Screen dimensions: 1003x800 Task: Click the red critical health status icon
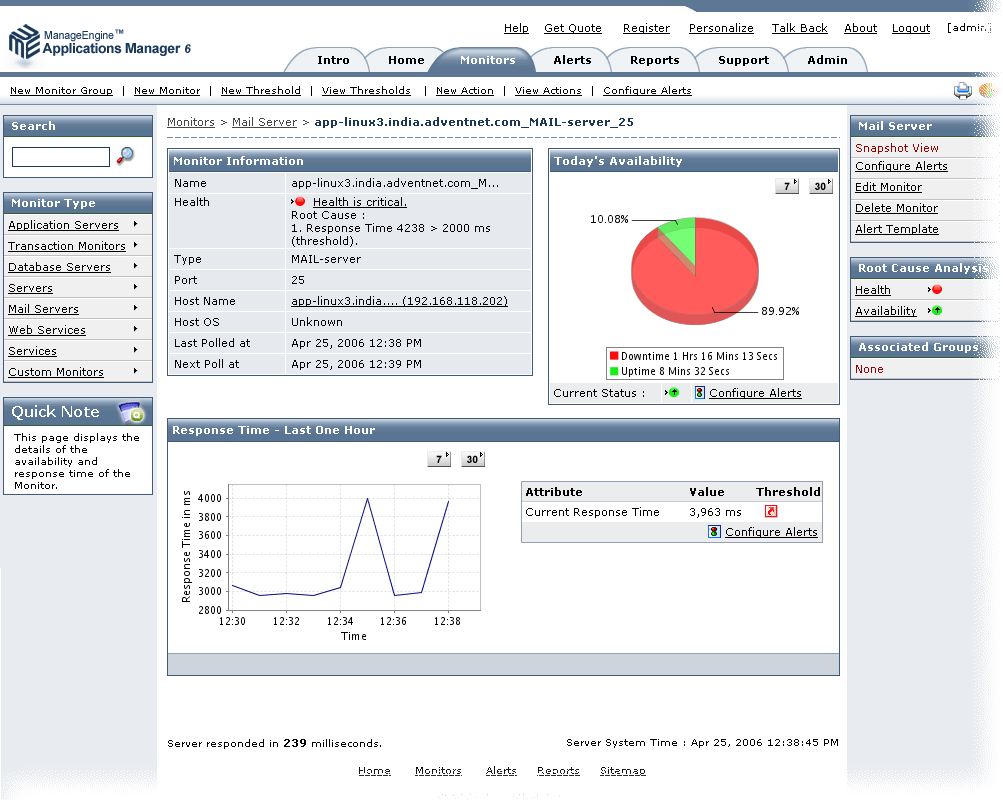point(299,202)
